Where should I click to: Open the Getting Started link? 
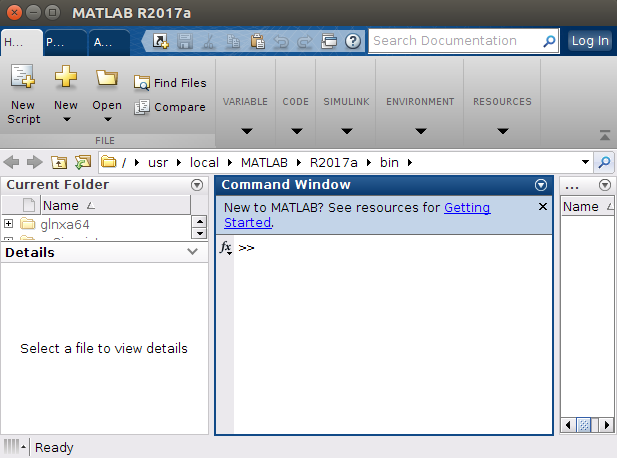click(467, 207)
